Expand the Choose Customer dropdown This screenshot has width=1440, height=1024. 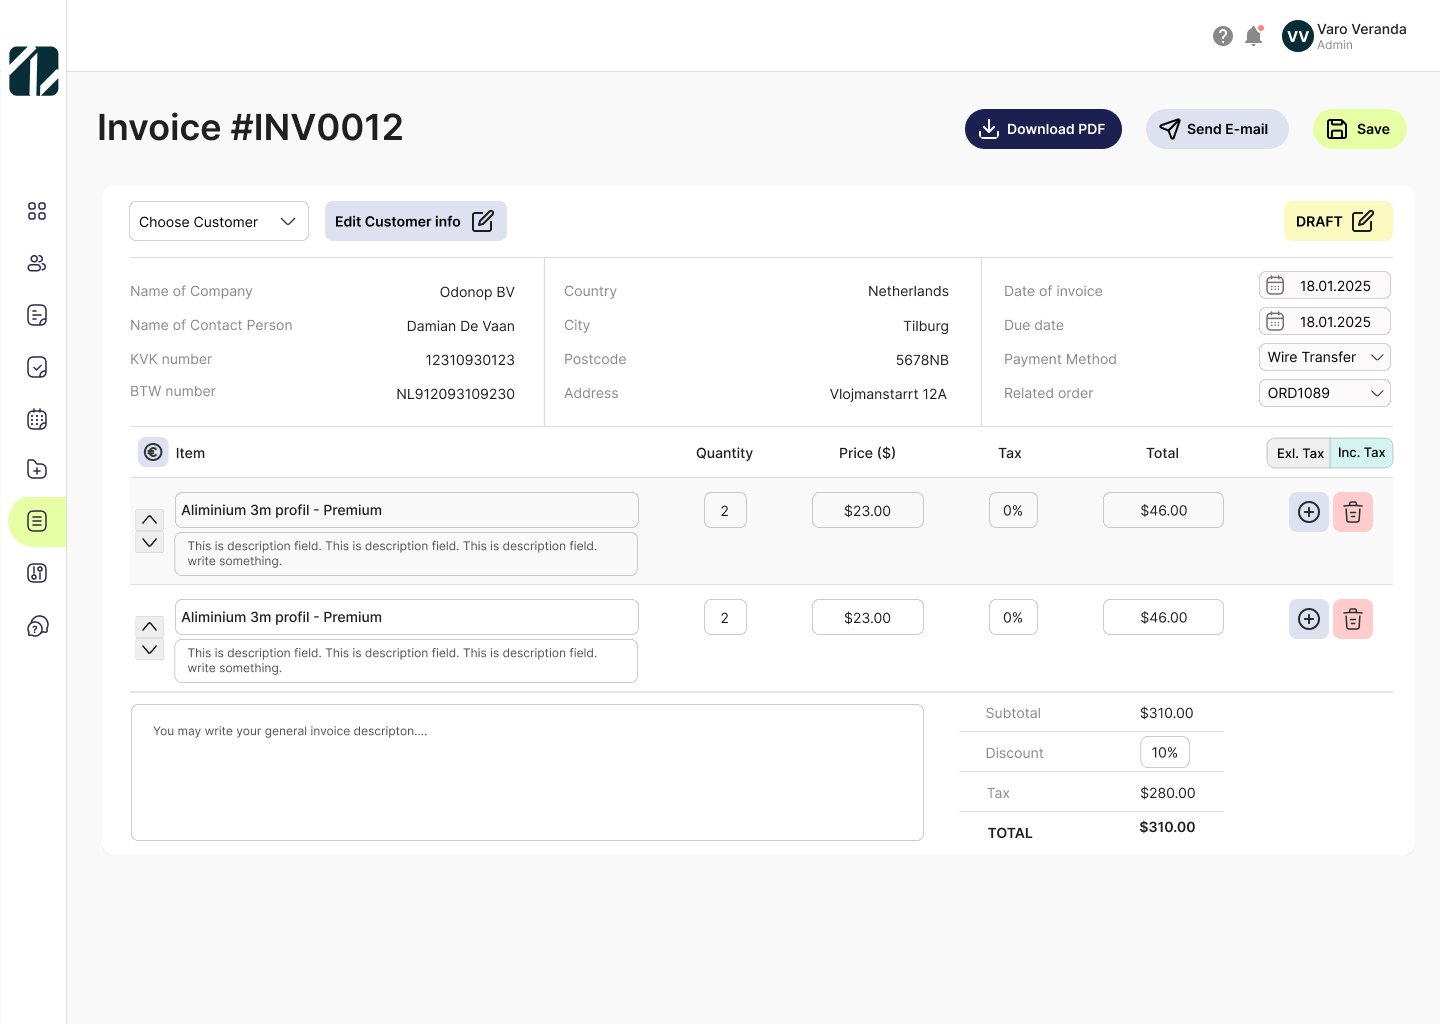(x=218, y=222)
